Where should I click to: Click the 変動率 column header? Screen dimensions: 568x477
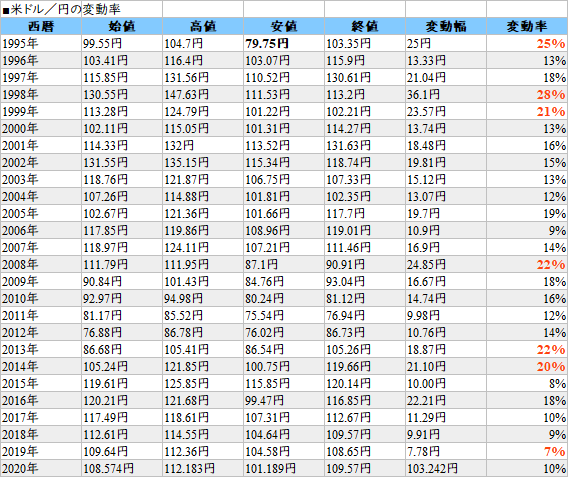click(527, 26)
